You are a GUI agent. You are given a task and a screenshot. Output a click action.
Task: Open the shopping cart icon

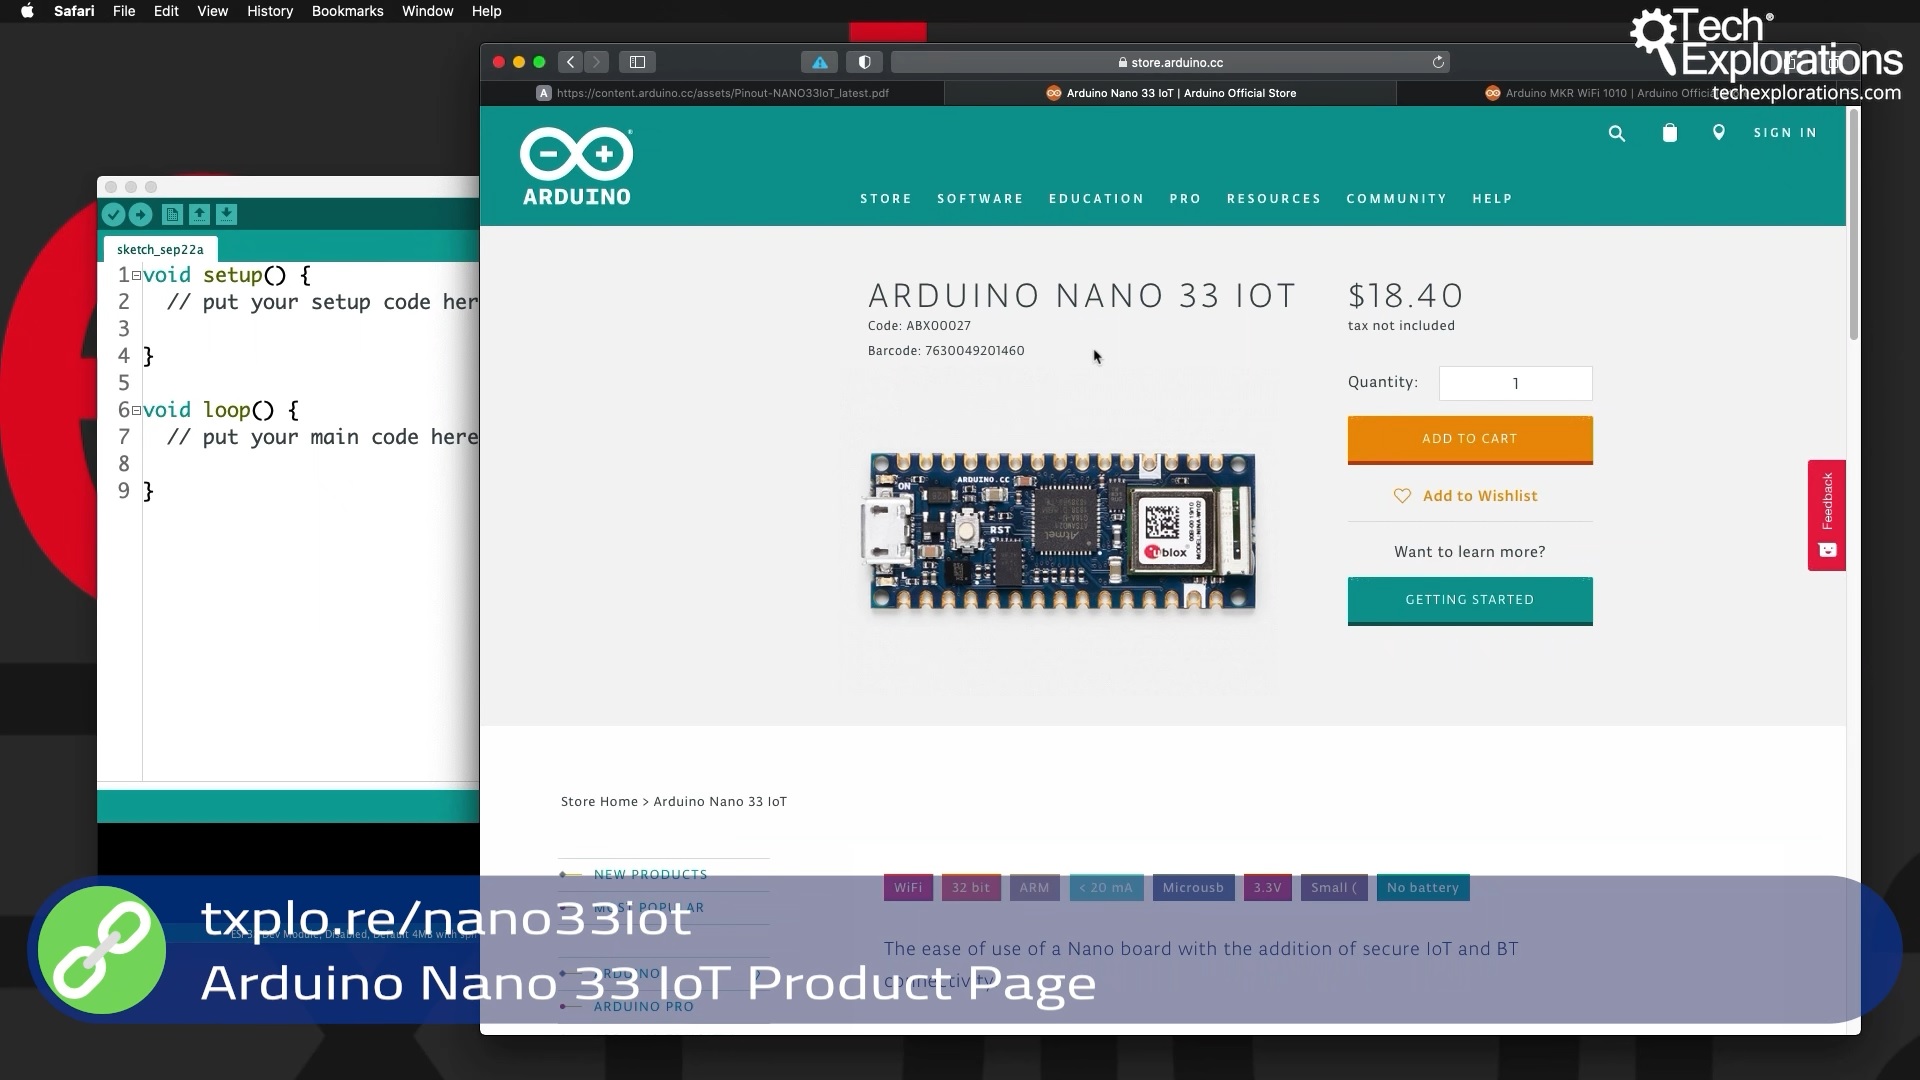click(x=1669, y=132)
